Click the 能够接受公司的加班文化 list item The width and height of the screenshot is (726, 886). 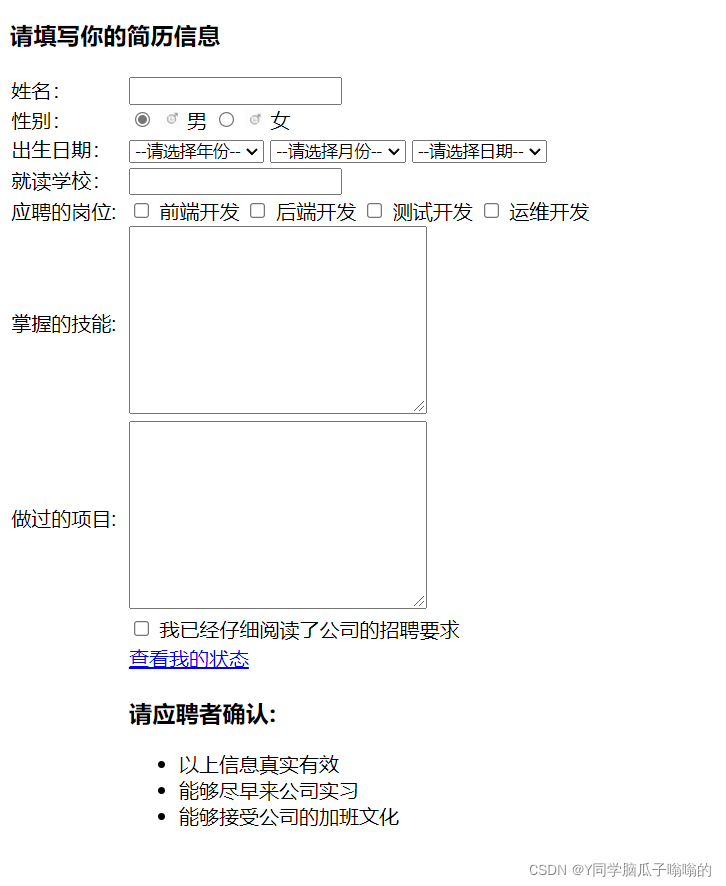click(289, 817)
